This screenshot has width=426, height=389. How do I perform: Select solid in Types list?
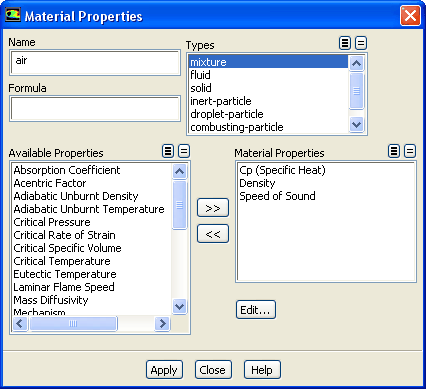268,88
